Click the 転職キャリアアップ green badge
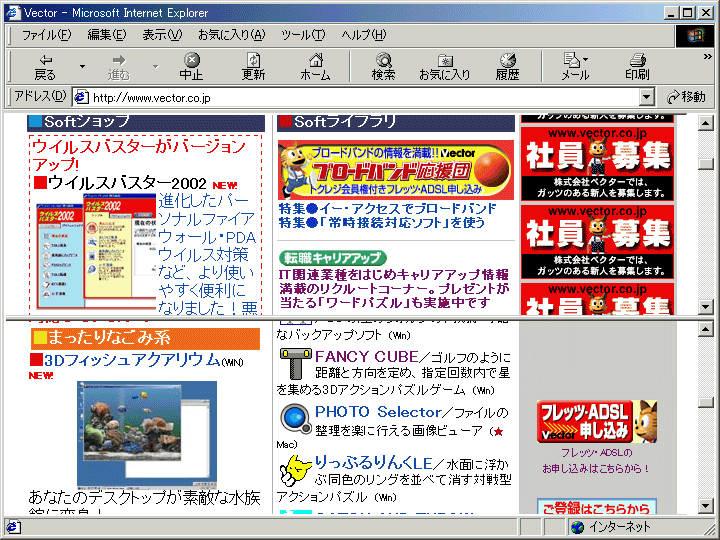The height and width of the screenshot is (540, 720). pyautogui.click(x=332, y=258)
